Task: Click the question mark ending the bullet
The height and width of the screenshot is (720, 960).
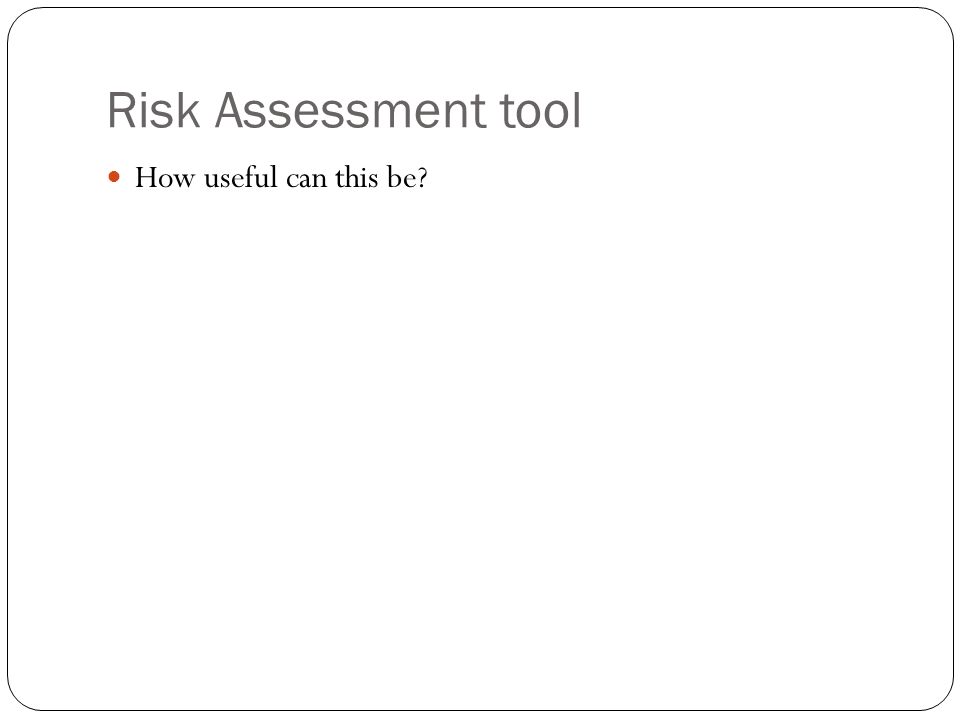Action: [x=422, y=178]
